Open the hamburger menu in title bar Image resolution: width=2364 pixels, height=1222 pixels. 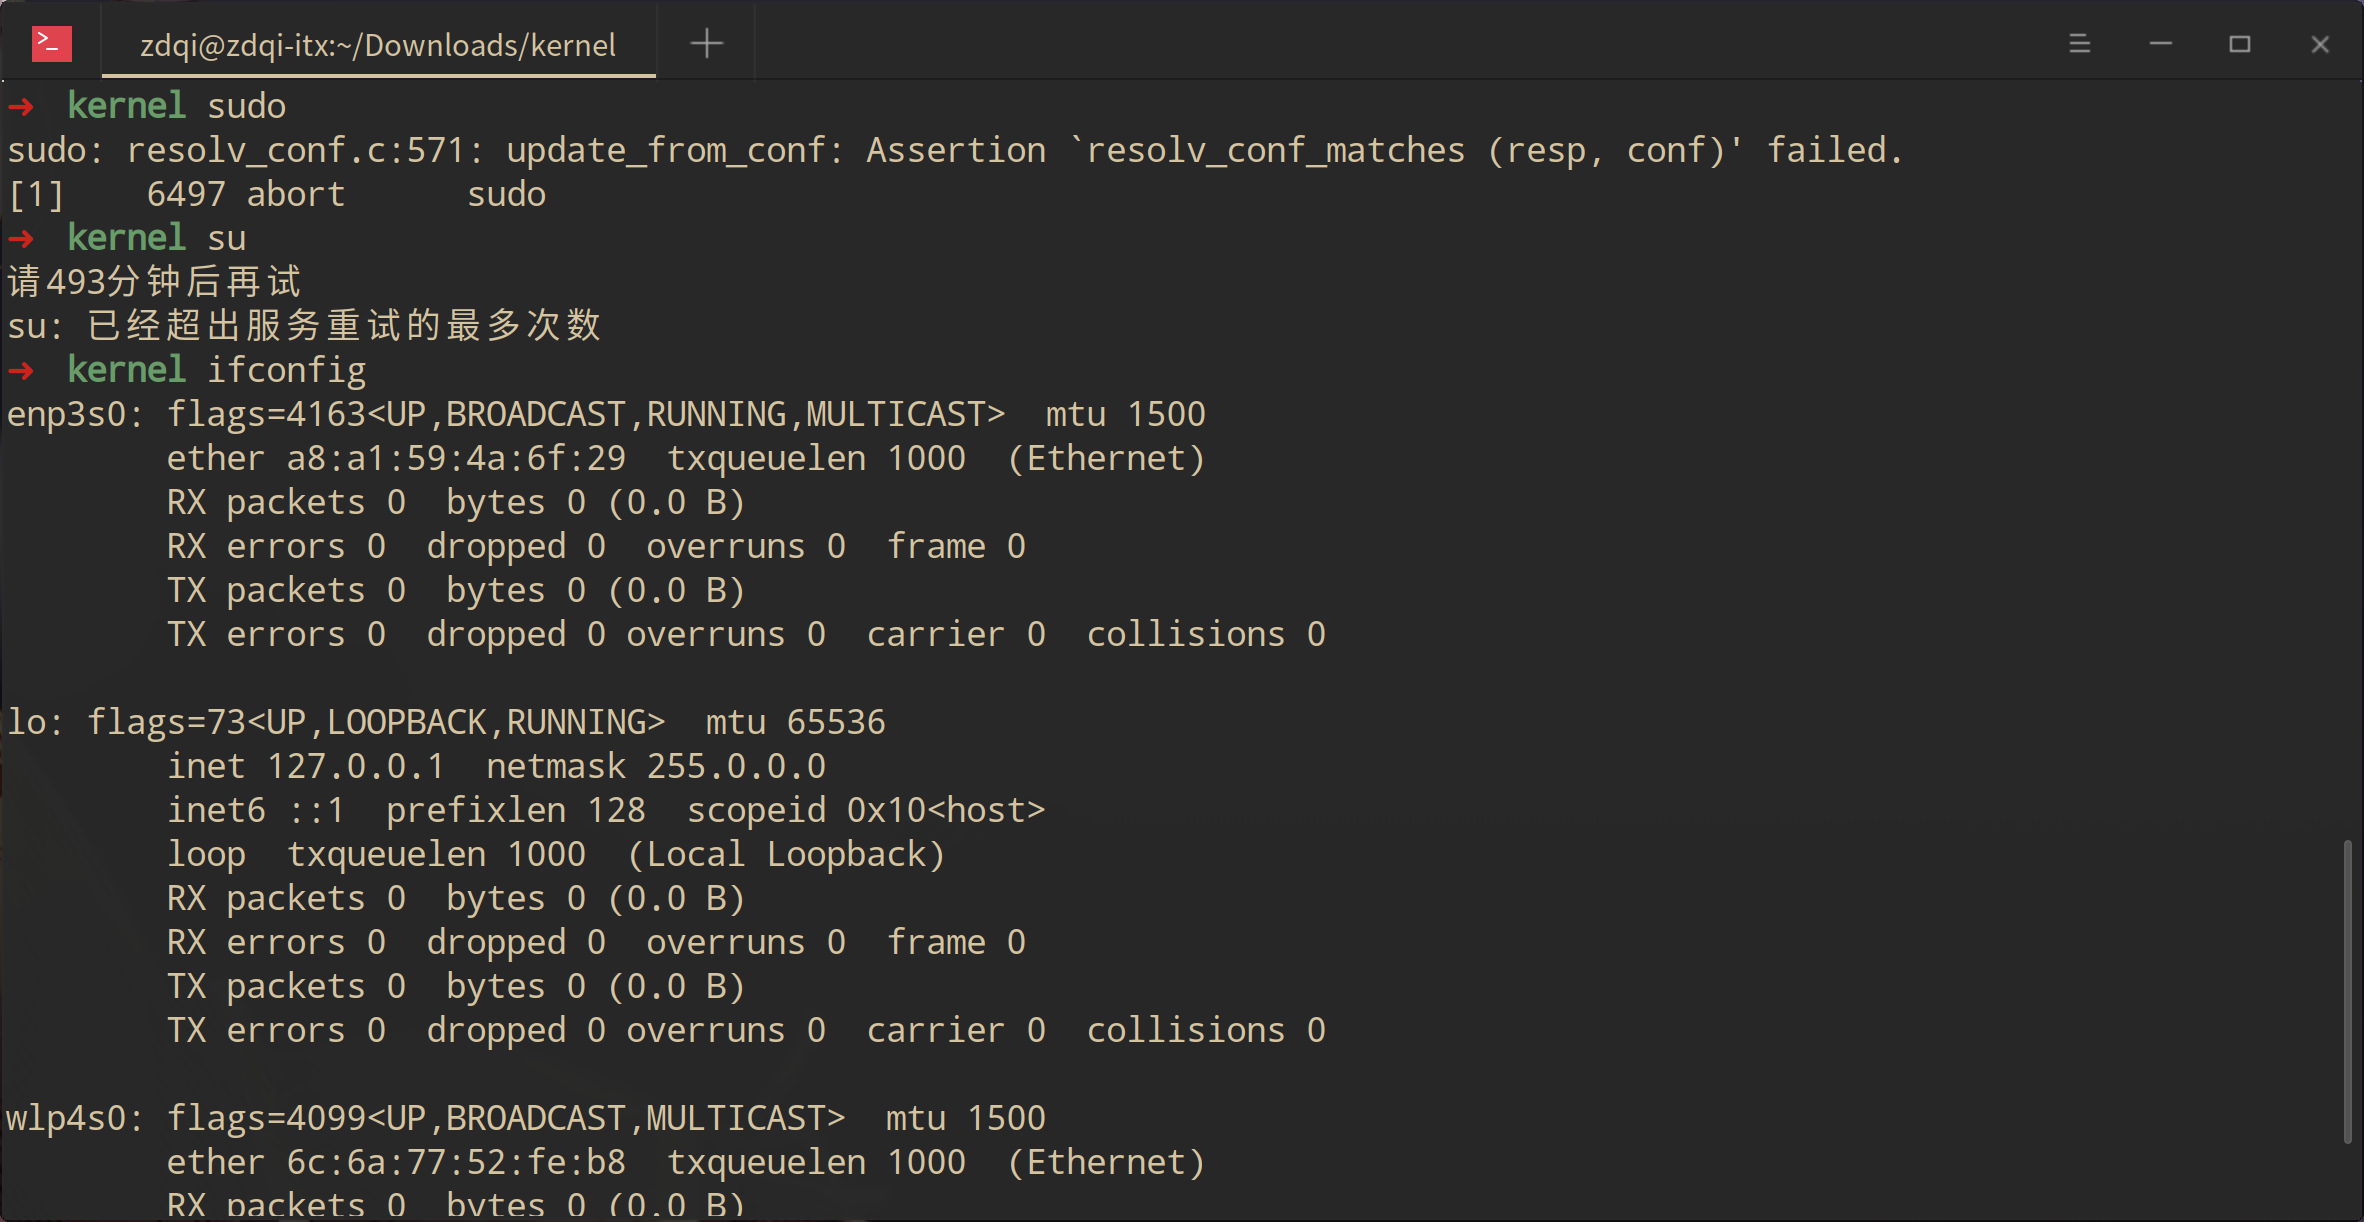point(2079,44)
